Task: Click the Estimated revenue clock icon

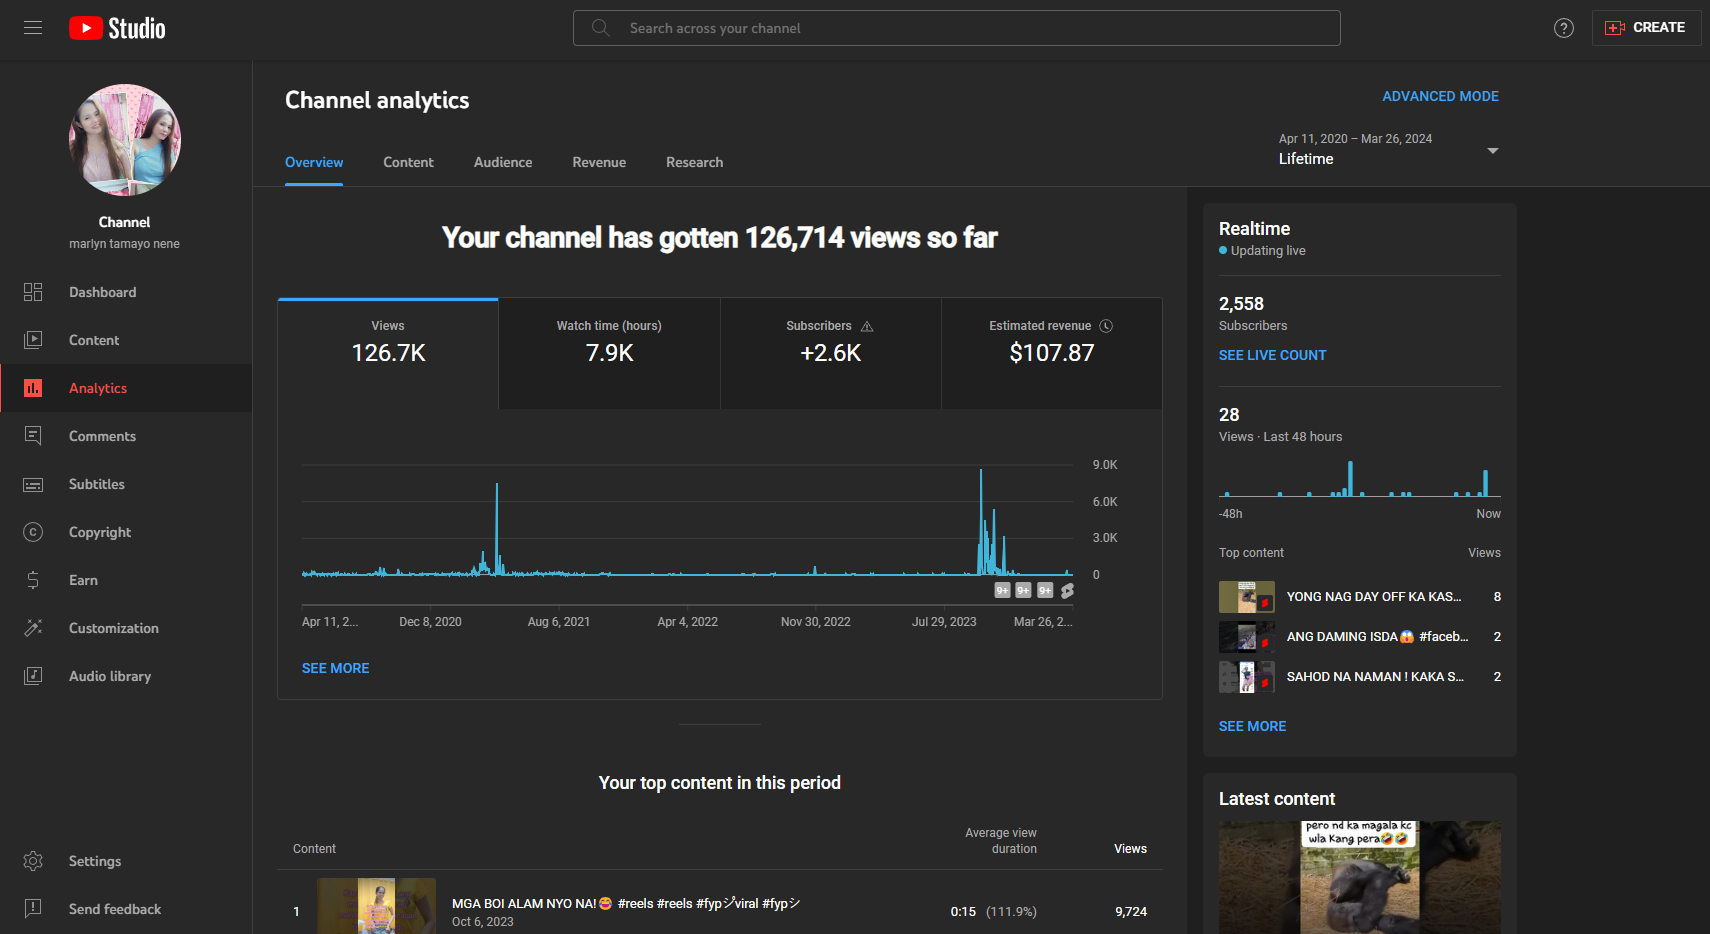Action: click(1106, 326)
